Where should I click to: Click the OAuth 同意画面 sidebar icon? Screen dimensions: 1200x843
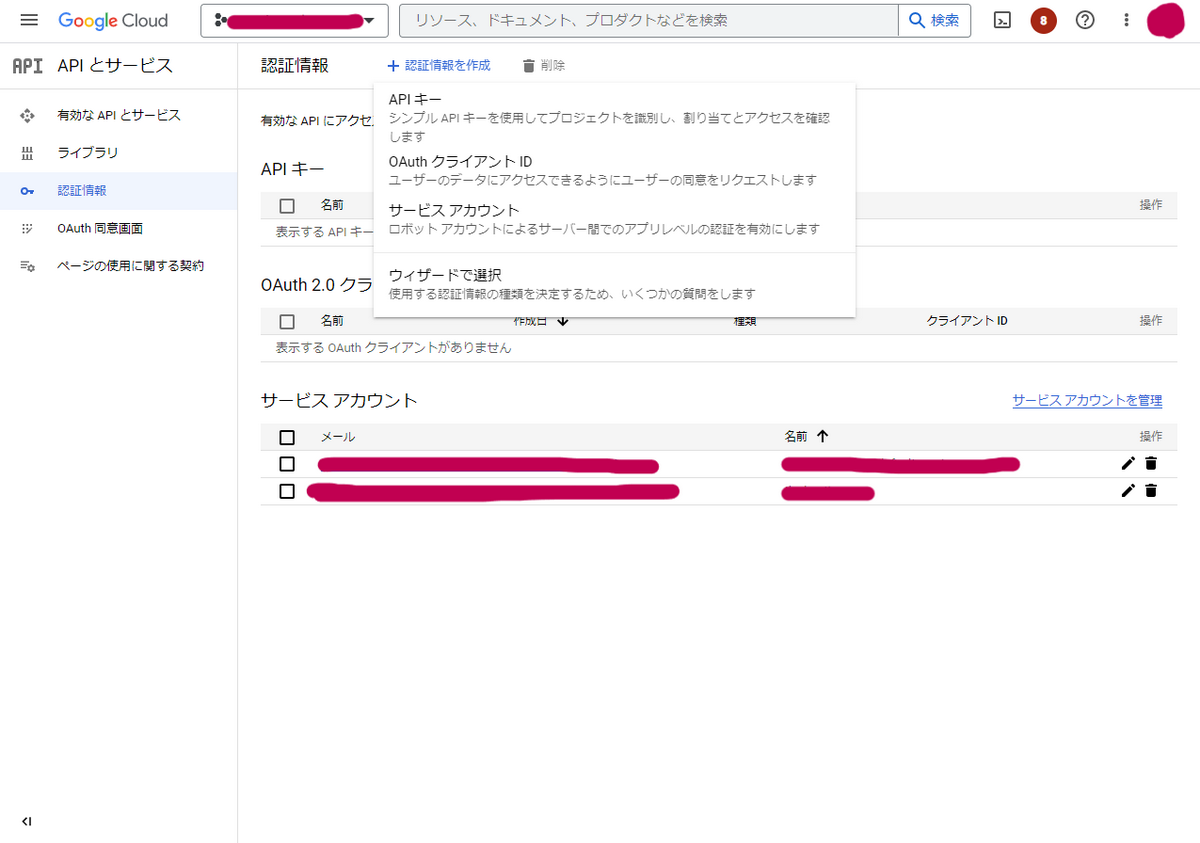[x=27, y=228]
